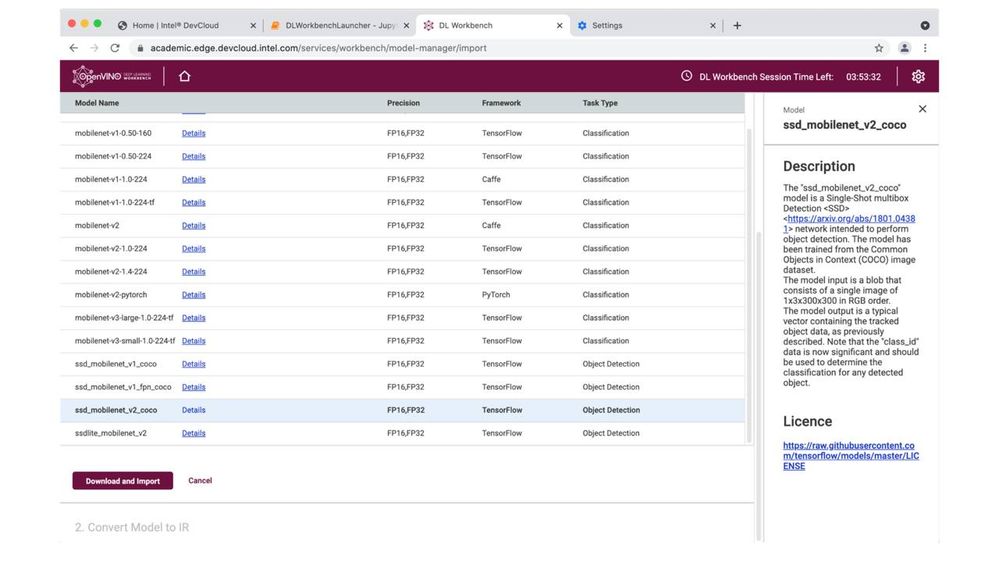Screen dimensions: 999x562
Task: Open Details for mobilenet-v2-pytorch
Action: 194,295
